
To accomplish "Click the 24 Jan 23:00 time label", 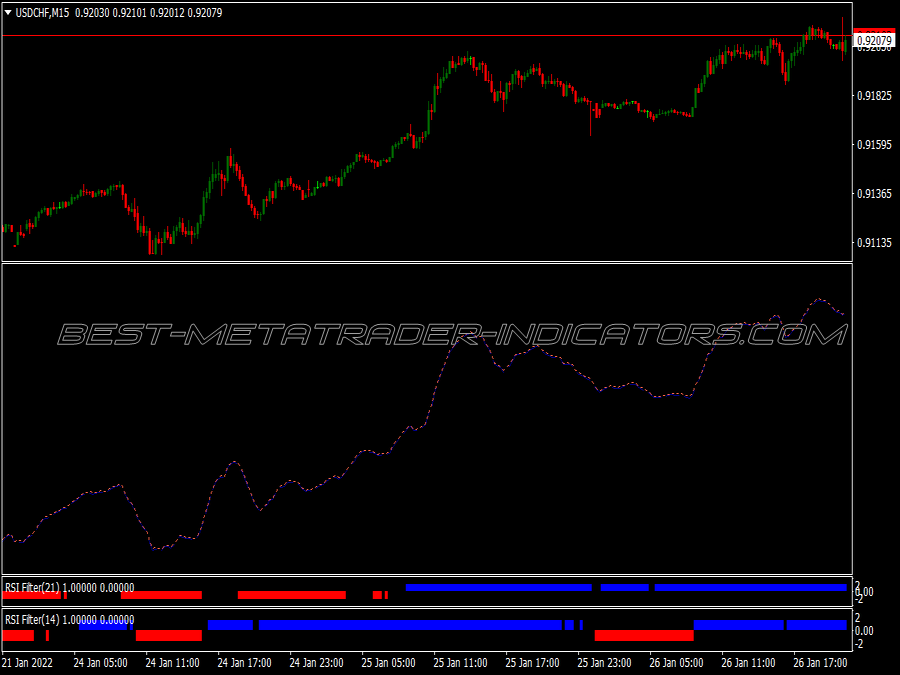I will pyautogui.click(x=316, y=662).
